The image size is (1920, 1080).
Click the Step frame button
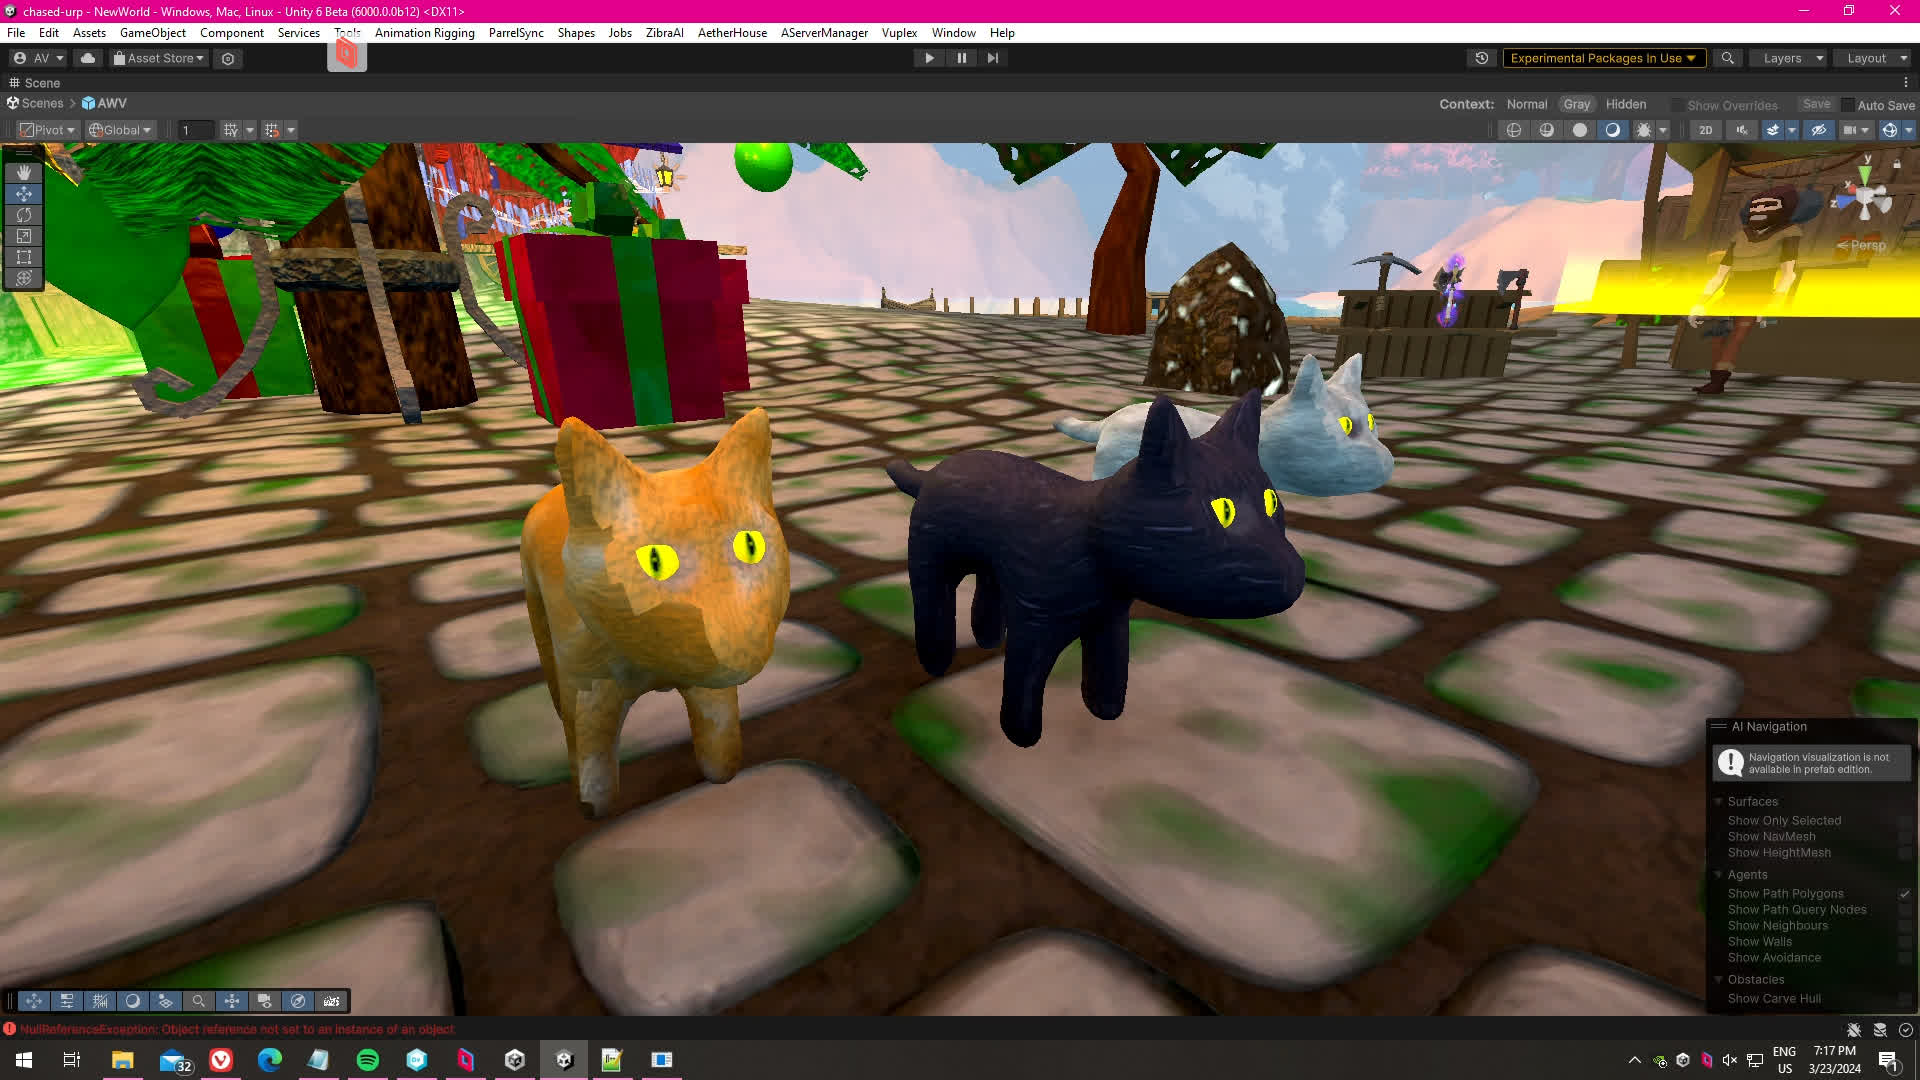992,58
